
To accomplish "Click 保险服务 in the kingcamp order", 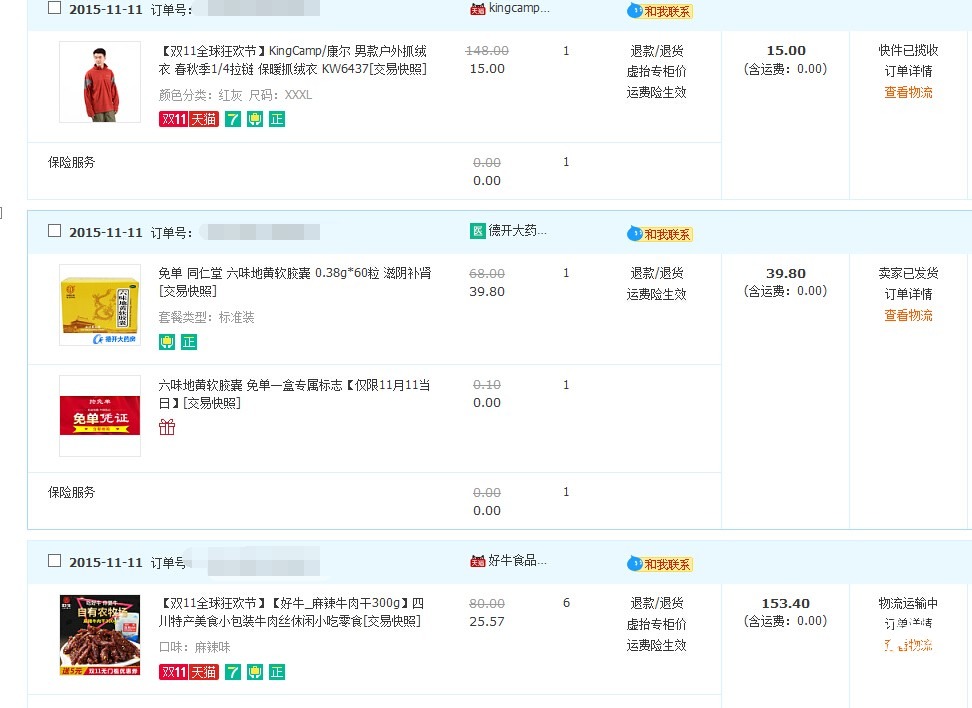I will pyautogui.click(x=71, y=162).
